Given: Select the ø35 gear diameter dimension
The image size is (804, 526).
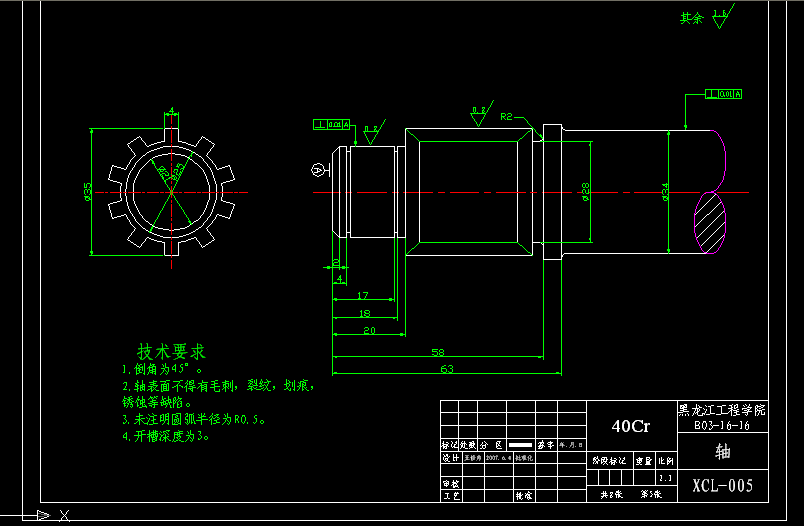Looking at the screenshot, I should [88, 191].
